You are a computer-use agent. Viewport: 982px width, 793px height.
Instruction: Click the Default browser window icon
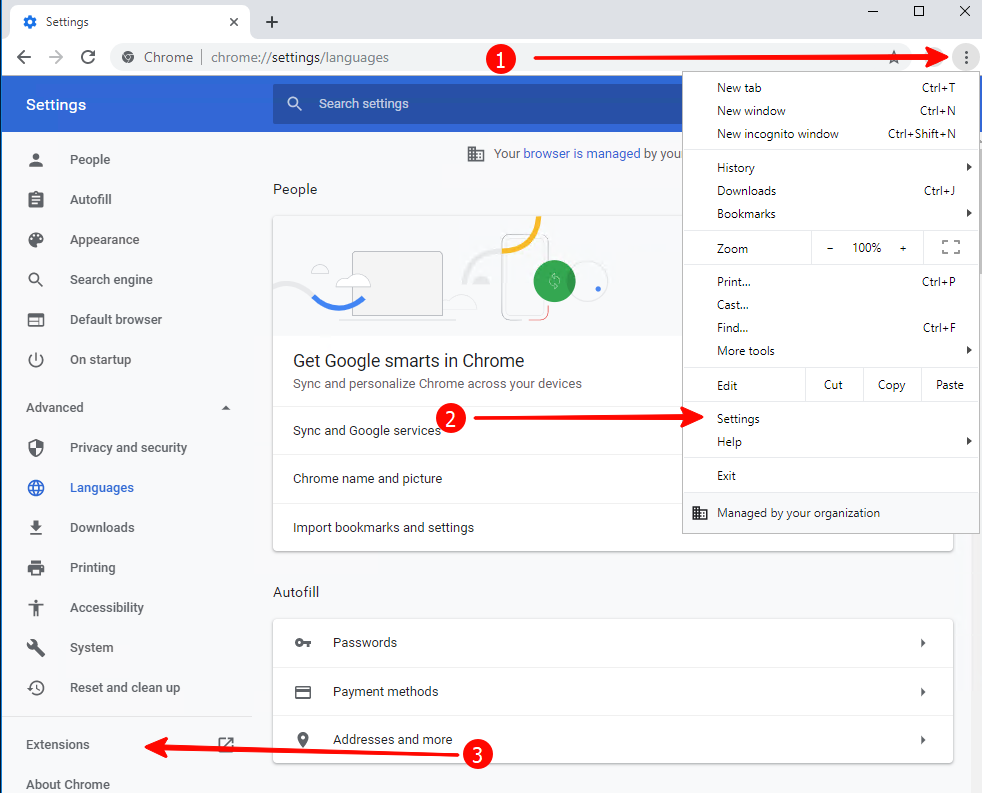(x=36, y=319)
